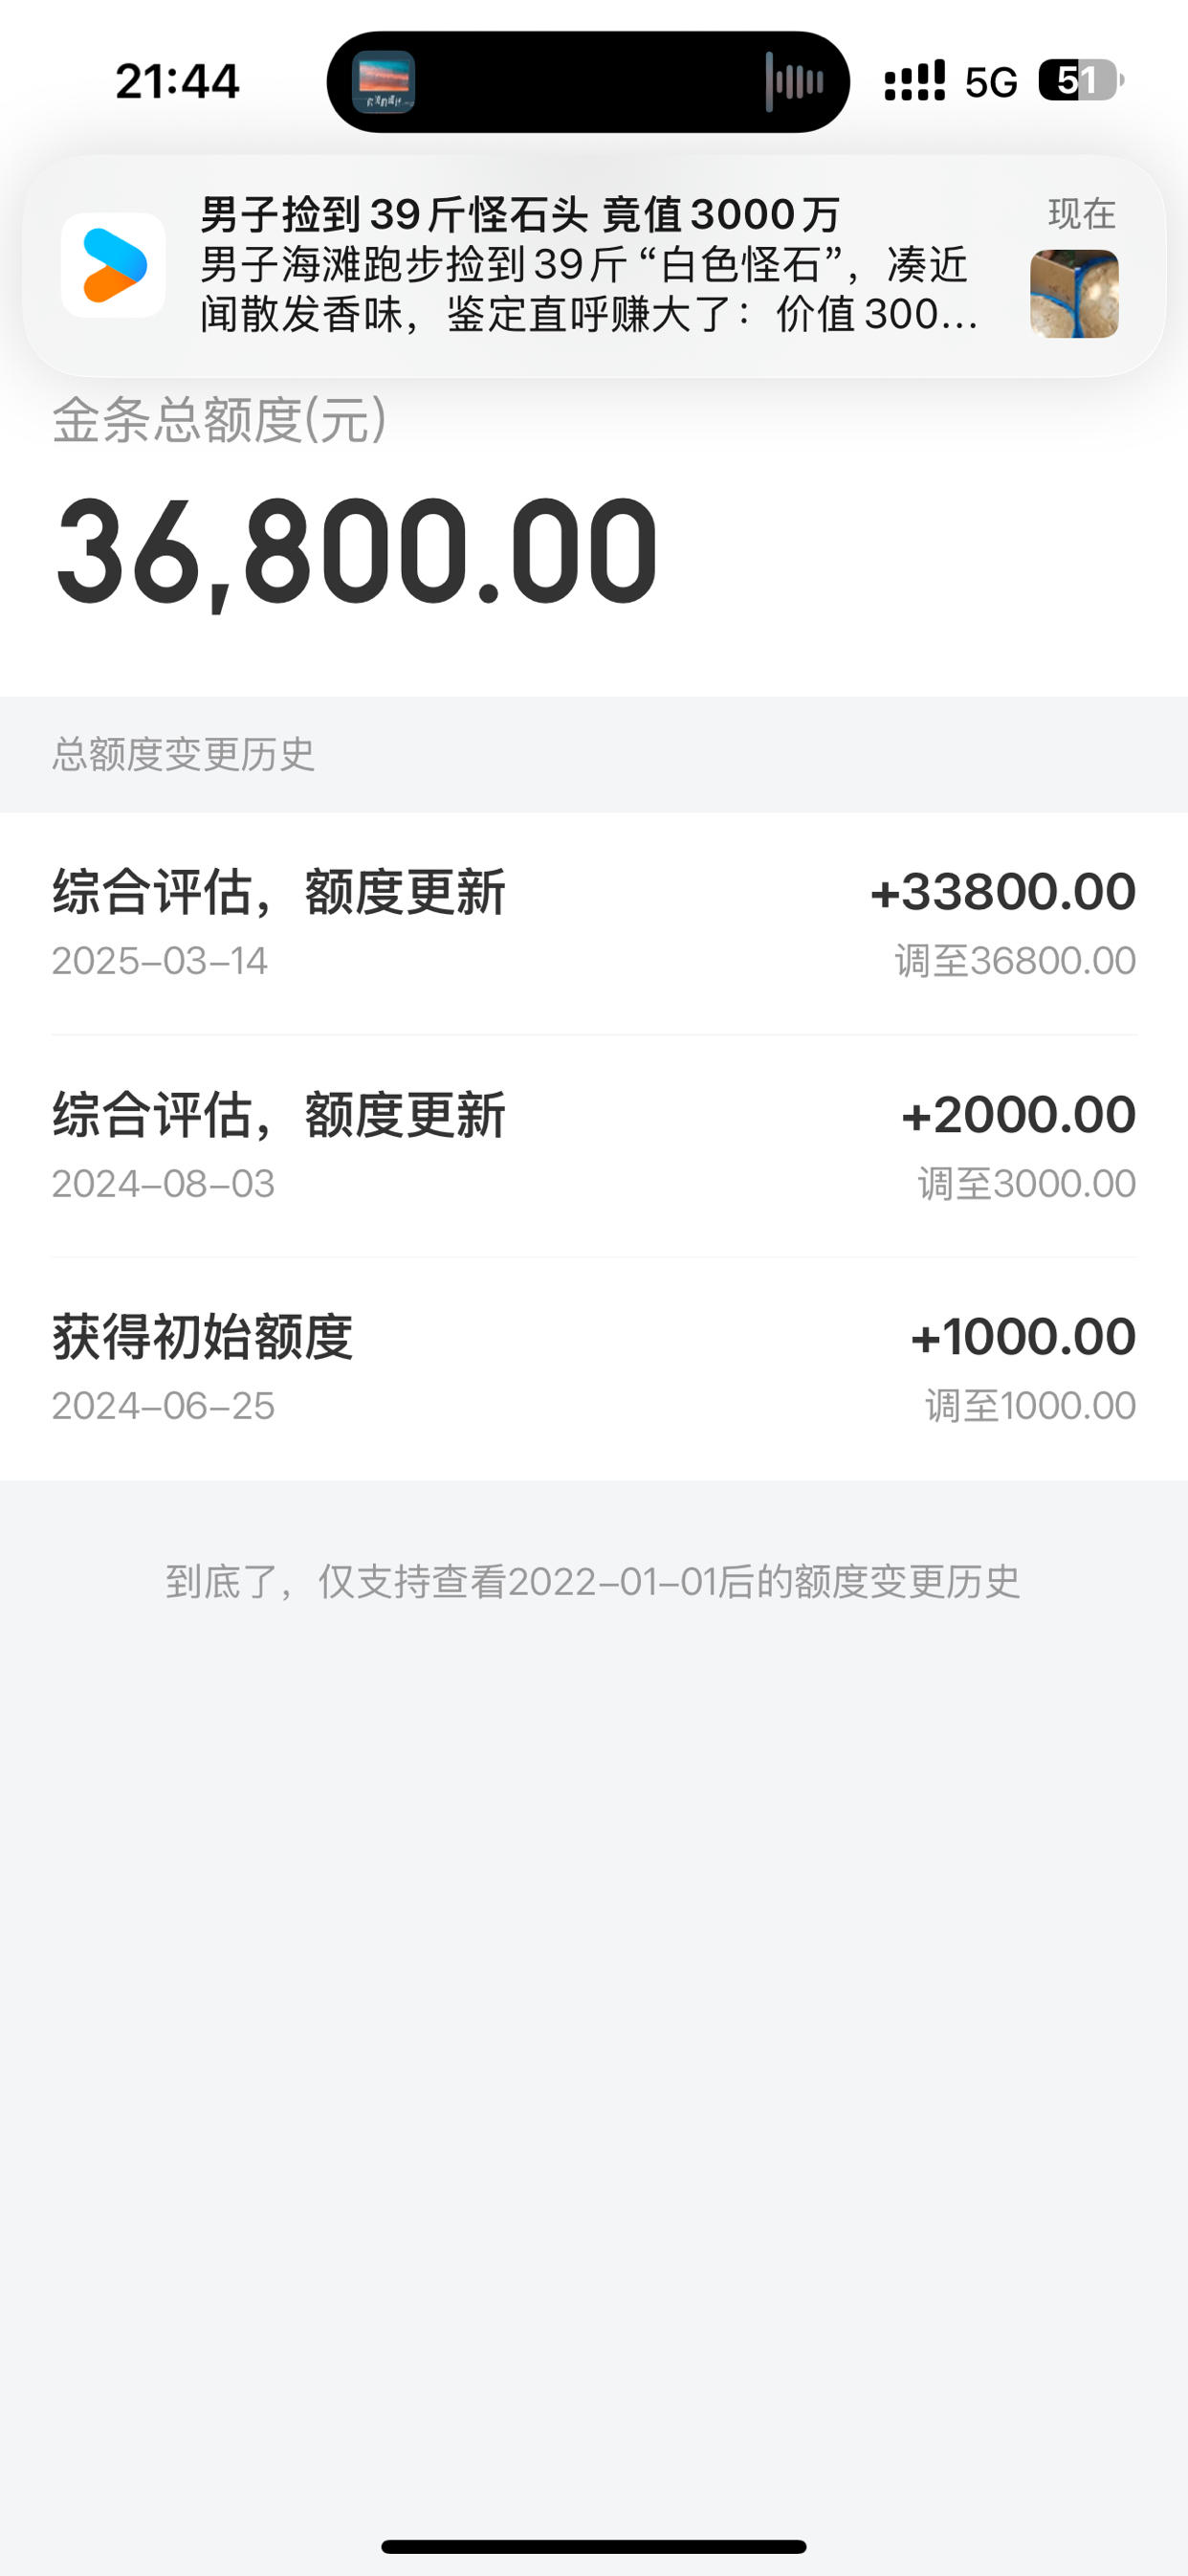Tap the +2000.00 increase amount
Viewport: 1188px width, 2576px height.
1019,1115
